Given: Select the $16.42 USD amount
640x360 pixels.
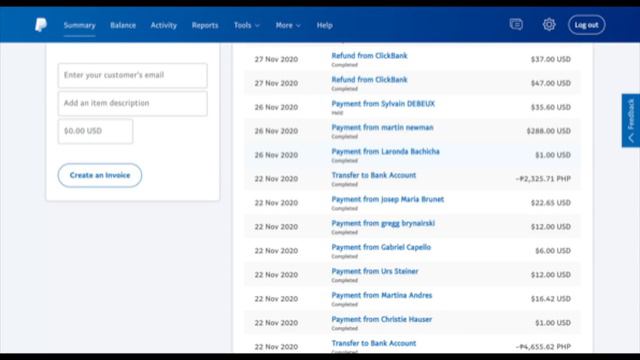Looking at the screenshot, I should [x=551, y=299].
